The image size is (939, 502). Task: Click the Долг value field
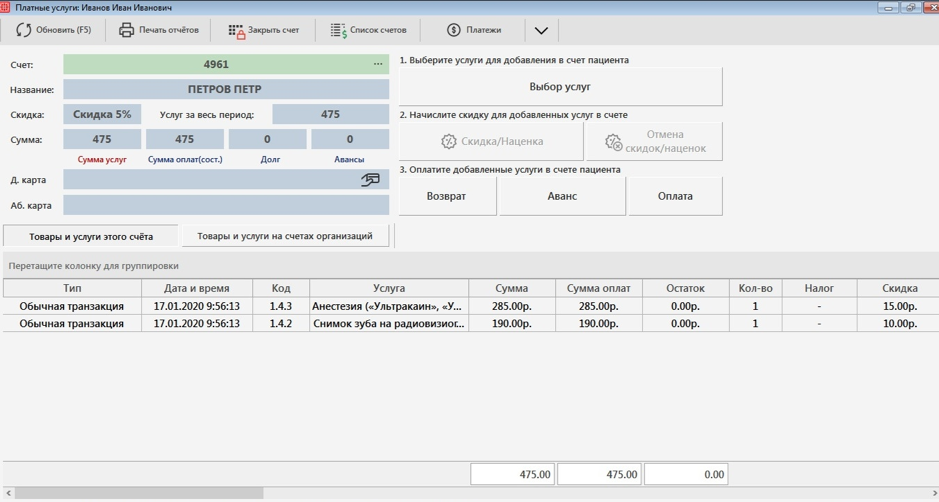tap(267, 139)
